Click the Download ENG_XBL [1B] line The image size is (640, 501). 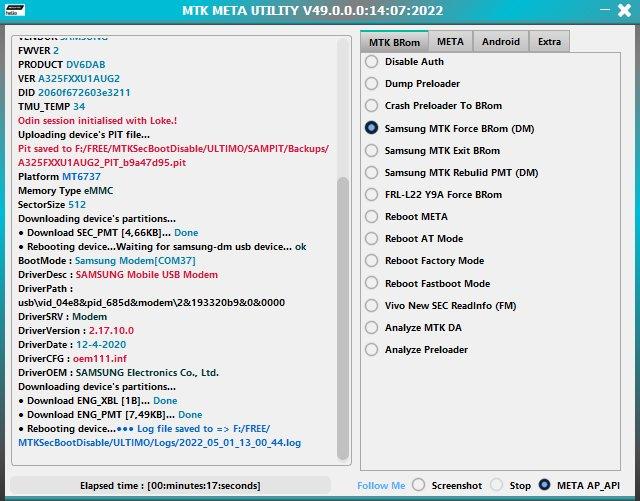pyautogui.click(x=98, y=401)
